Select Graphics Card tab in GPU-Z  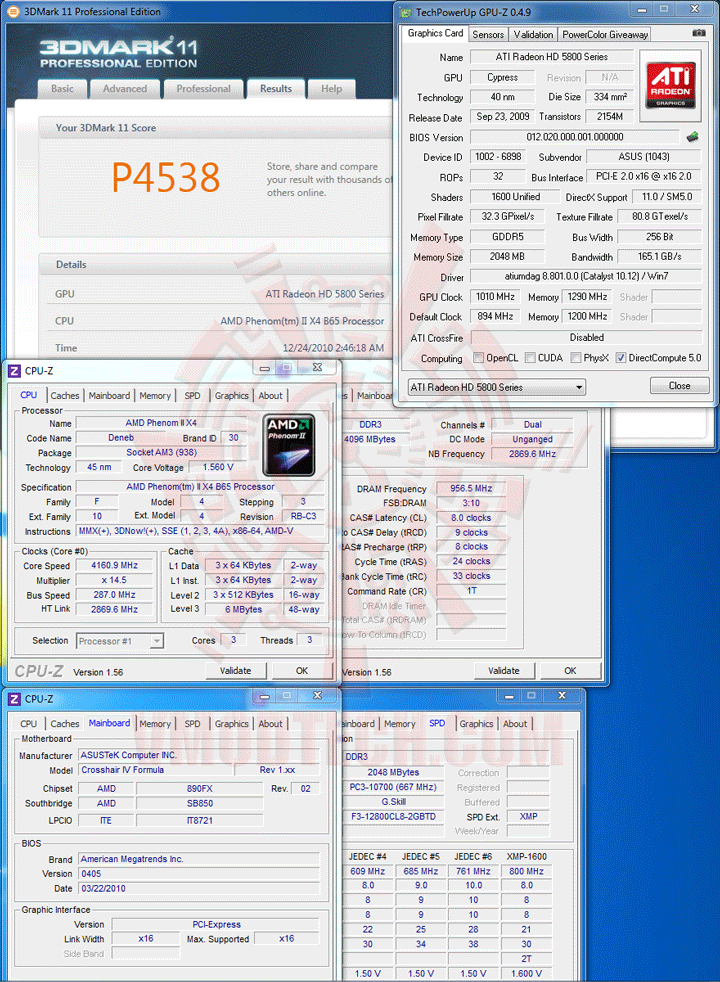point(435,33)
